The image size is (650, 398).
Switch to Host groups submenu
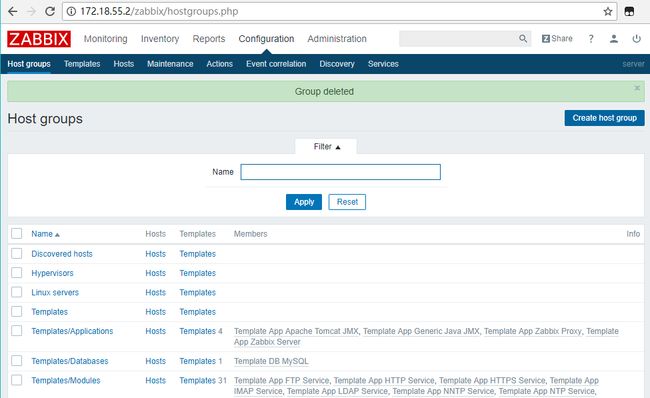click(x=29, y=64)
